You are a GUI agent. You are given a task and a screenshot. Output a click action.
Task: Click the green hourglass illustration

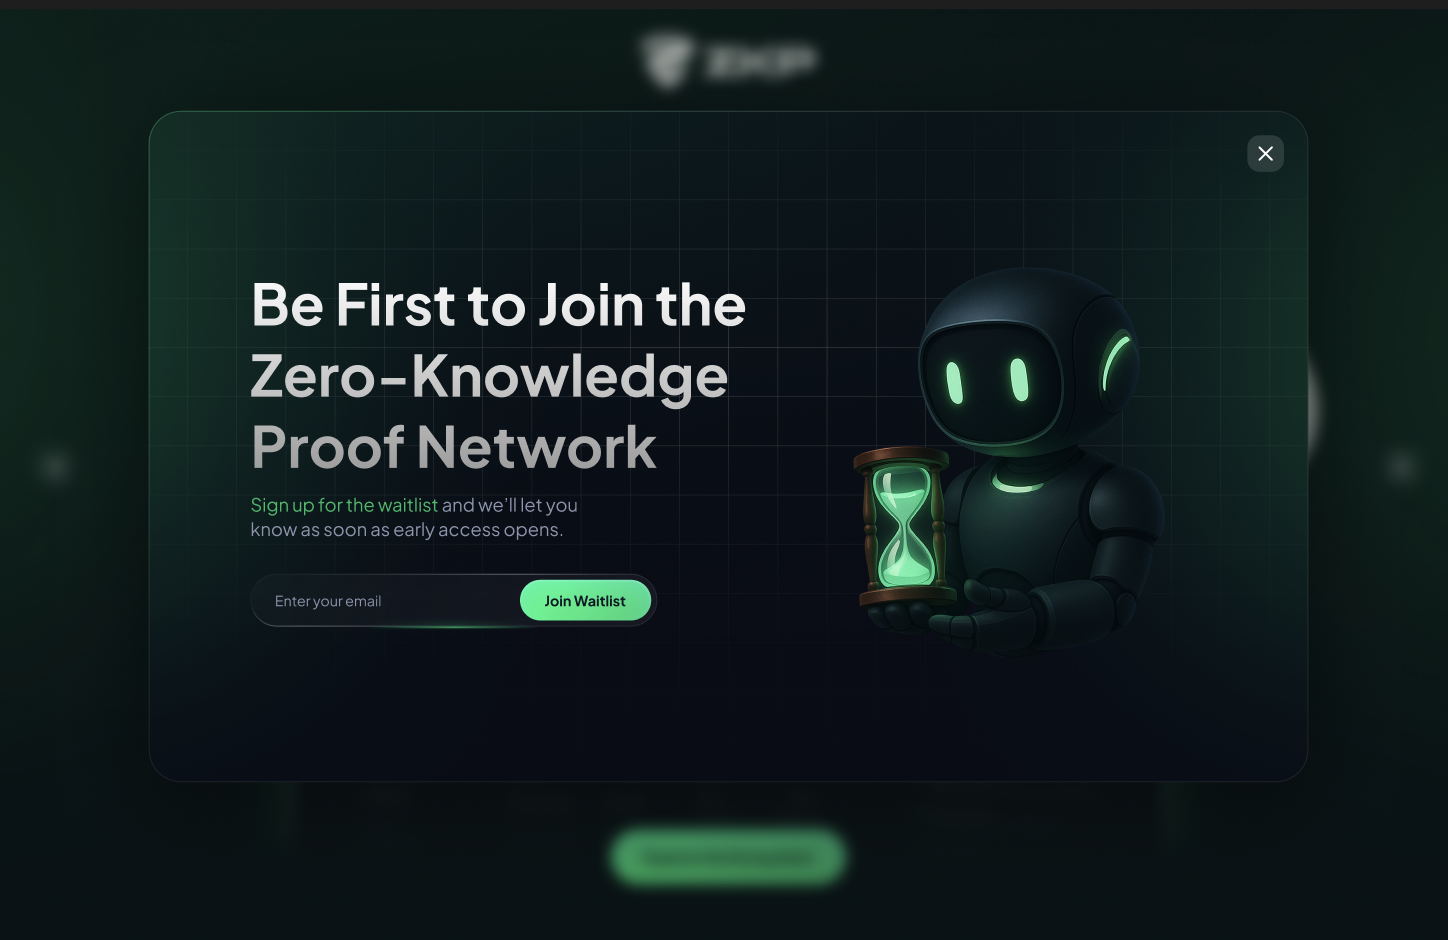click(902, 527)
